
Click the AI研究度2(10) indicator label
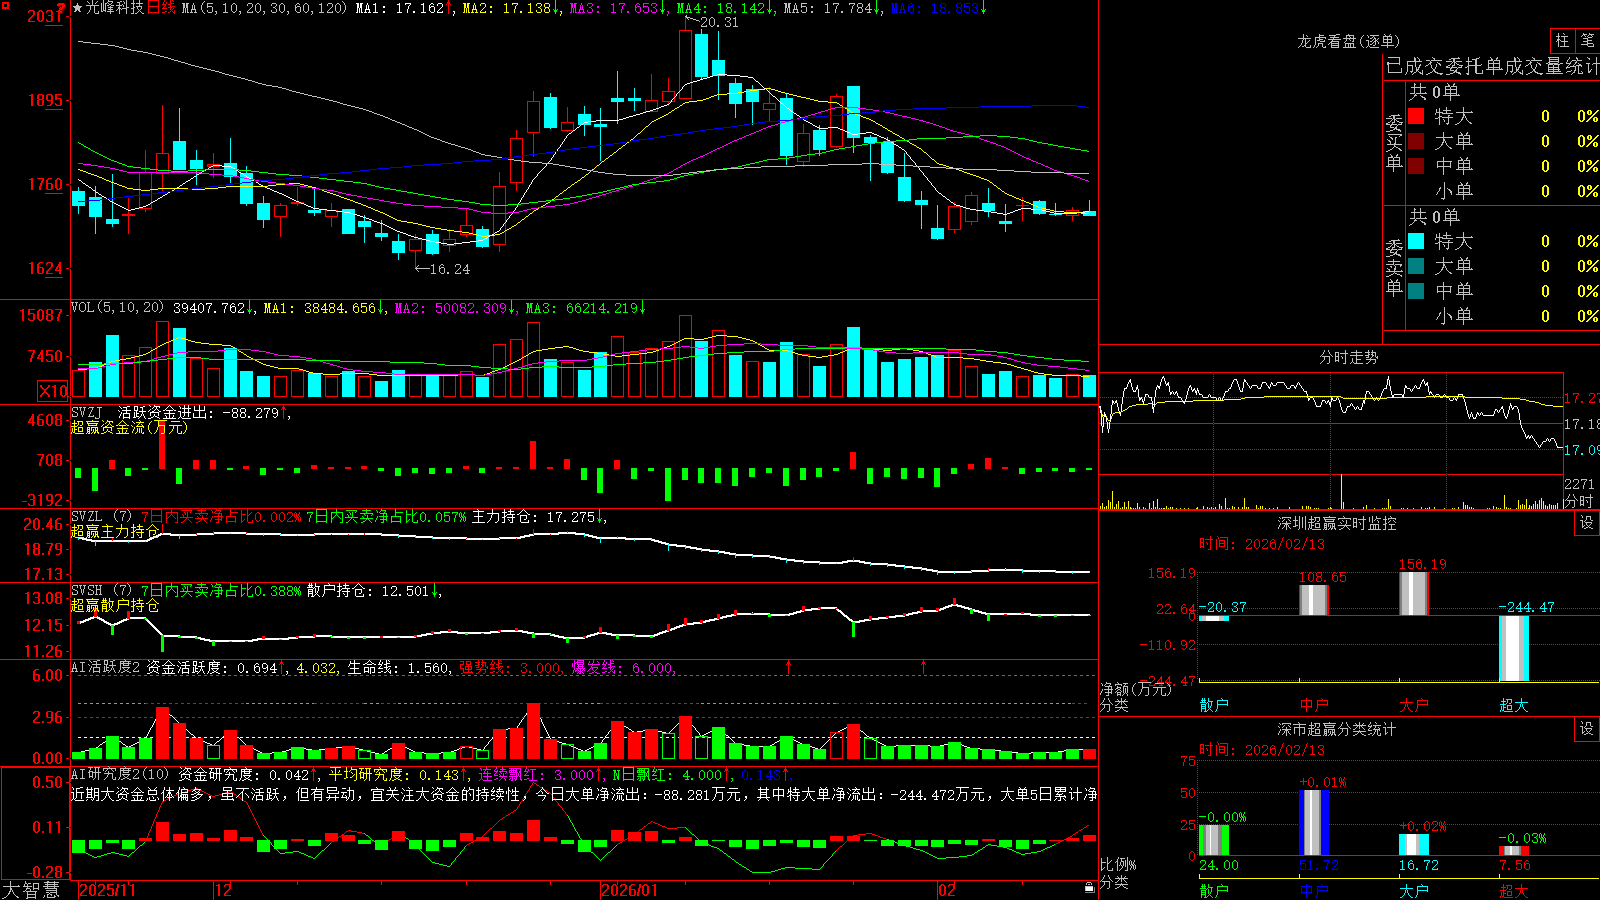pyautogui.click(x=120, y=774)
